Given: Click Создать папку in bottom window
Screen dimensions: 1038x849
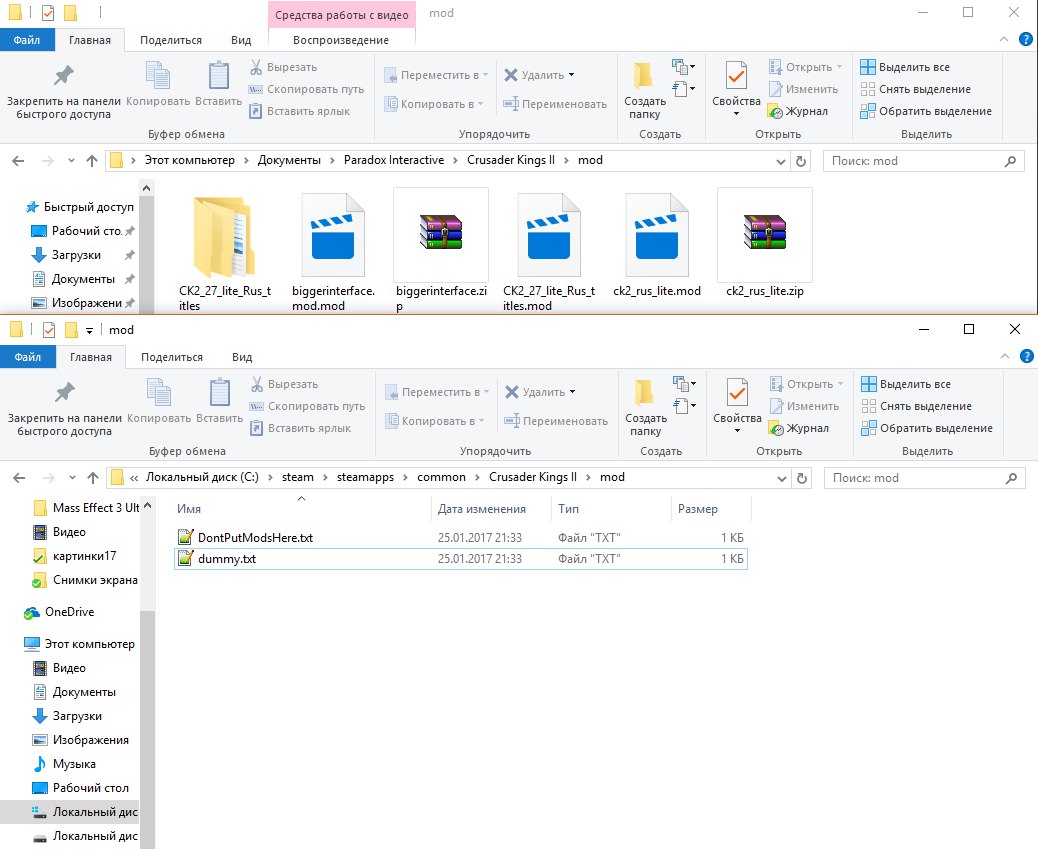Looking at the screenshot, I should click(x=646, y=409).
